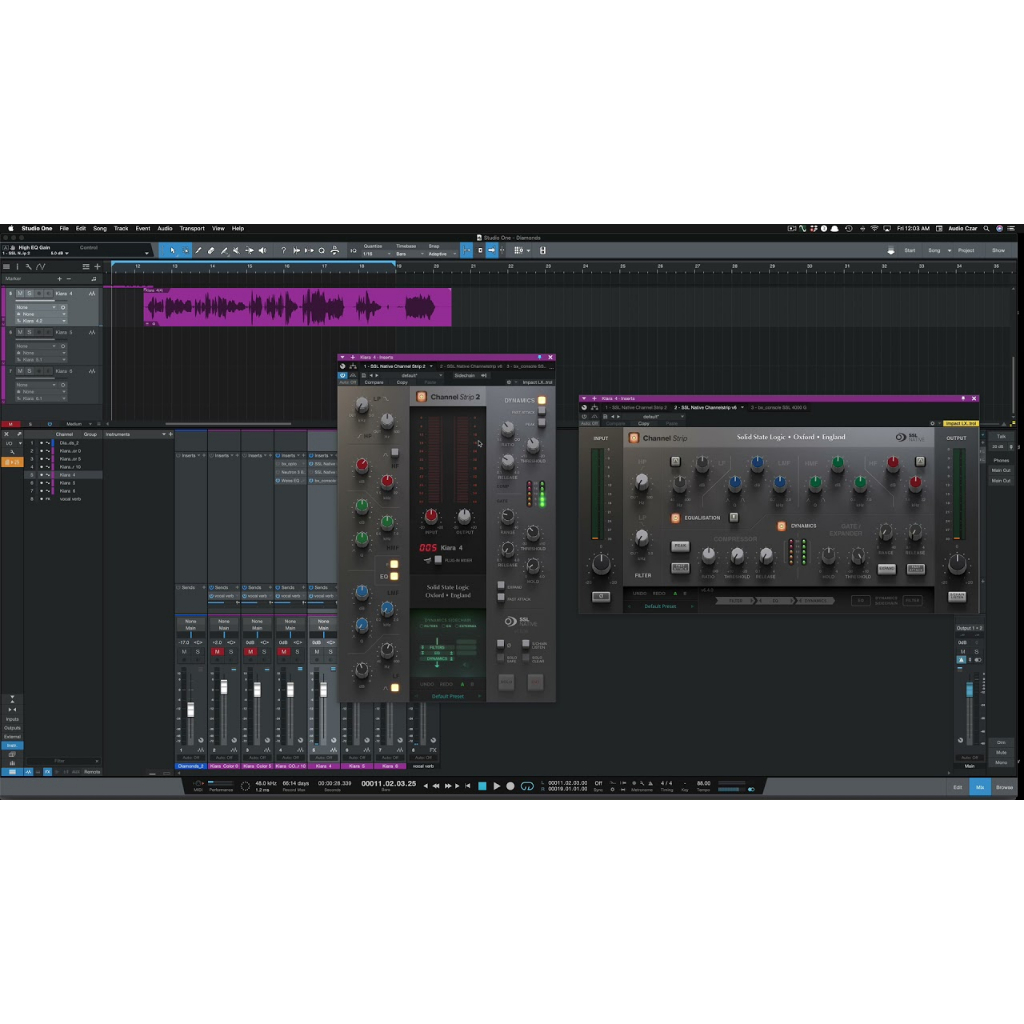Toggle DYNAMICS power in Channel Strip window
This screenshot has height=1024, width=1024.
(781, 526)
